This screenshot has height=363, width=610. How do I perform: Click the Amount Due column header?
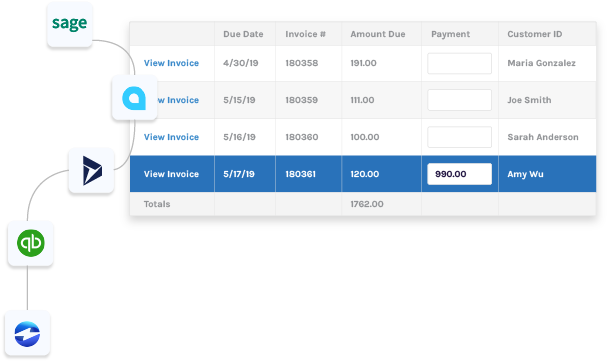[378, 34]
